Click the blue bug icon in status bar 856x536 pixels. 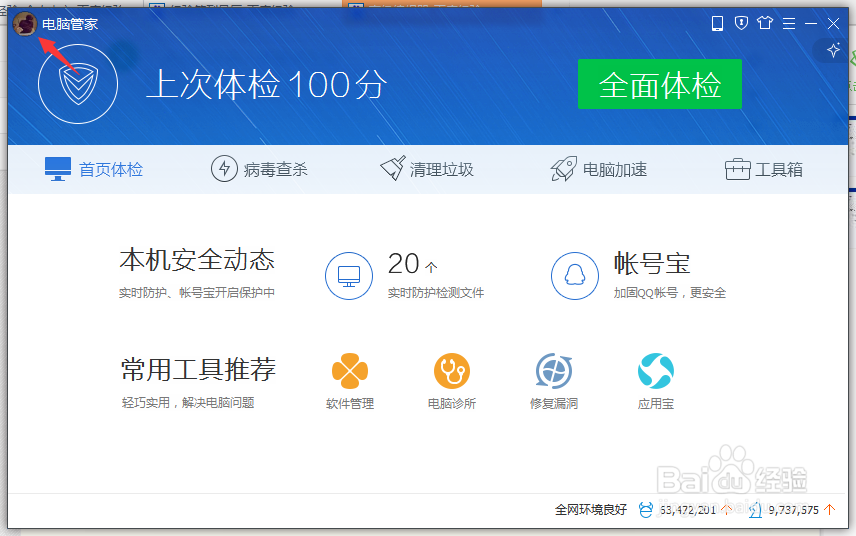pos(645,510)
